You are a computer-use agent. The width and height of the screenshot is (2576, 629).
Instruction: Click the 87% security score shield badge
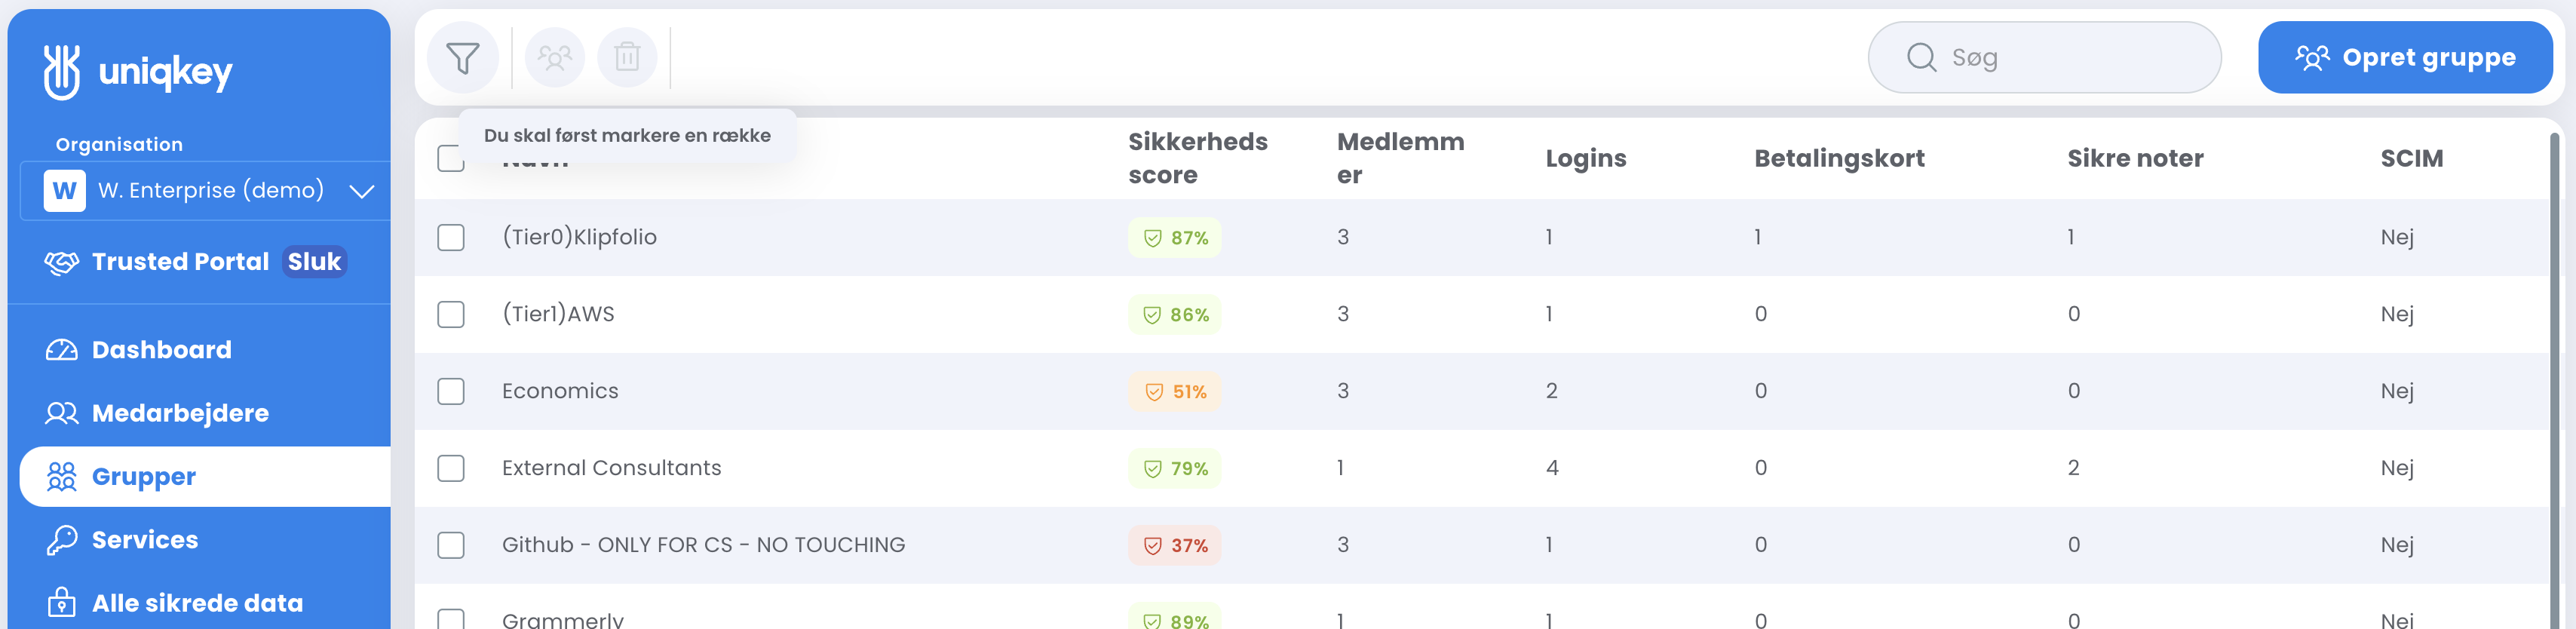pos(1175,237)
